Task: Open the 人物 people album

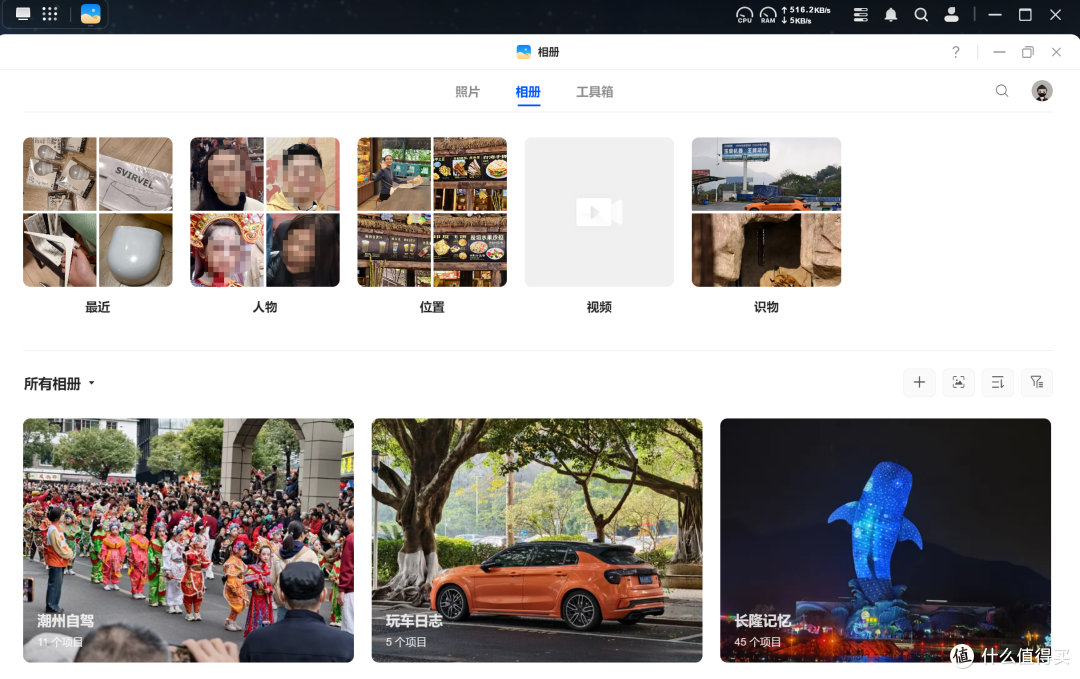Action: pos(265,212)
